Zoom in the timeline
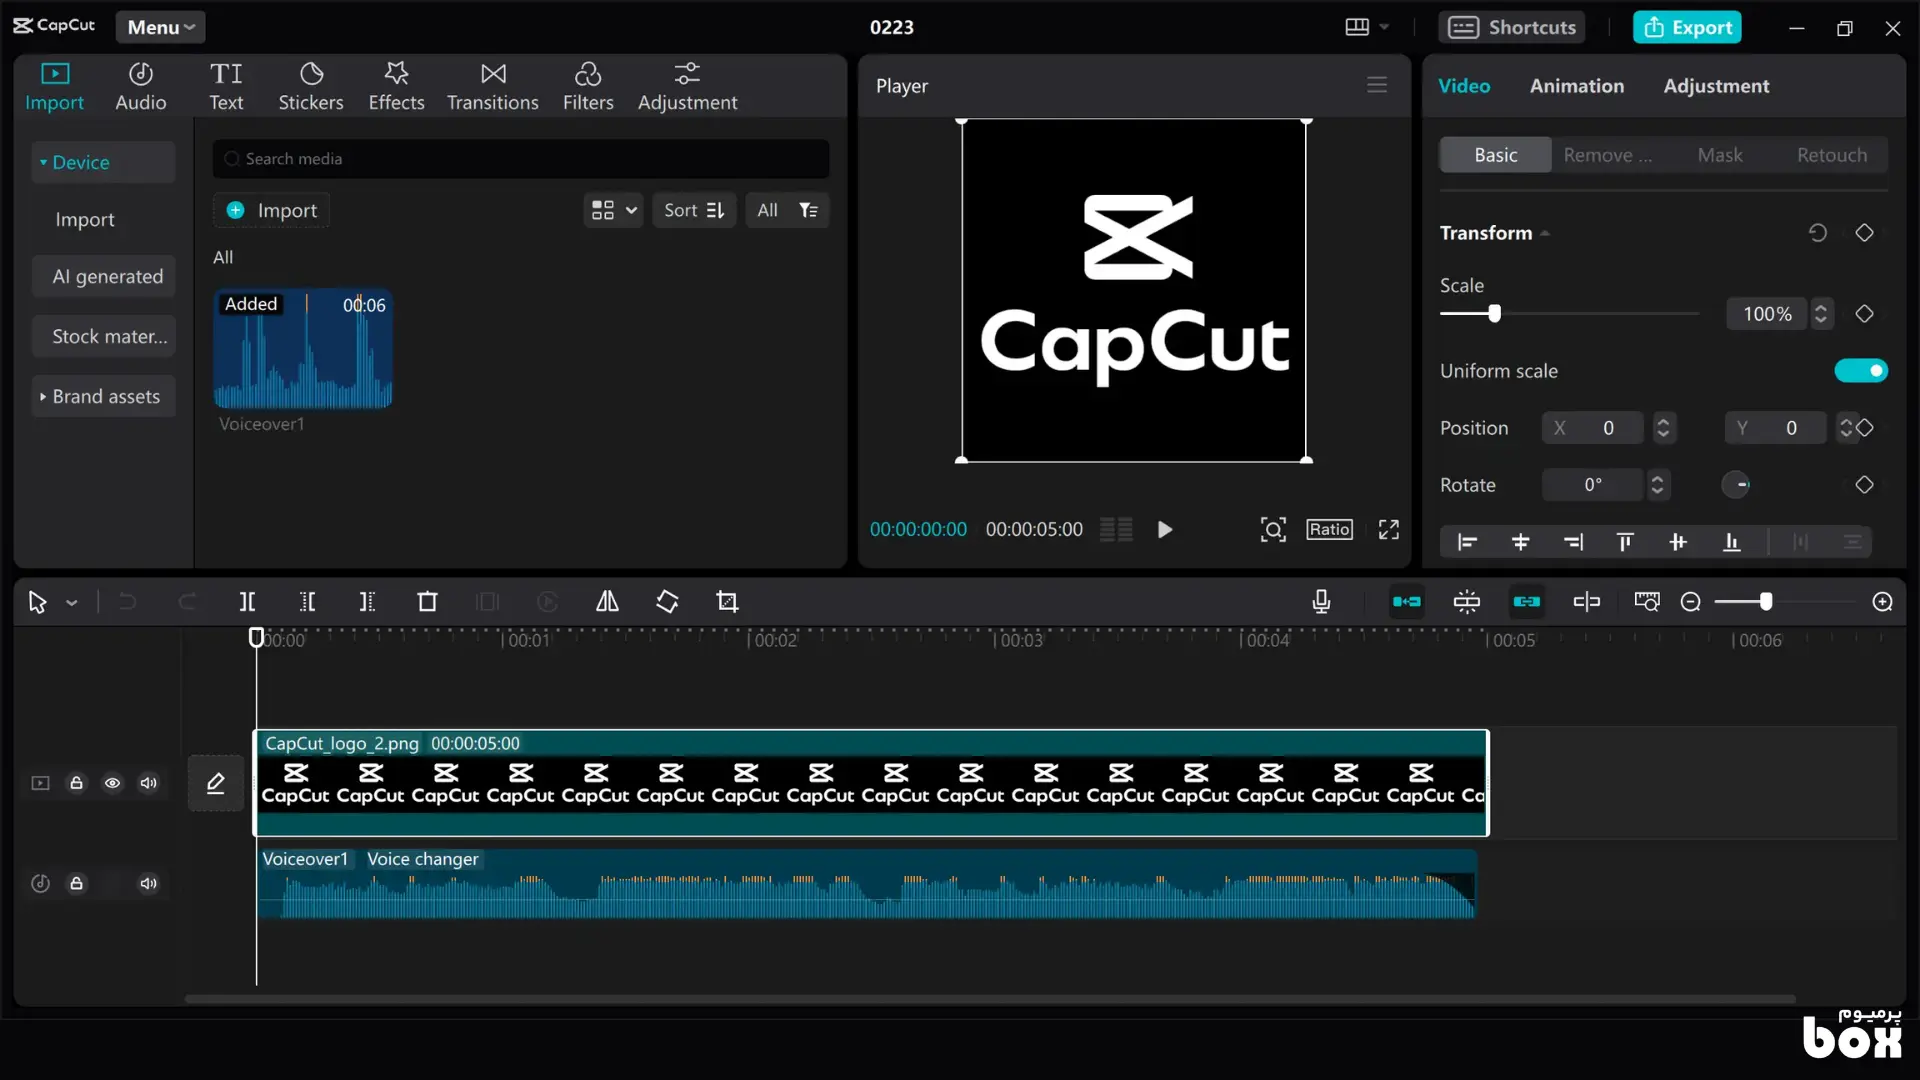The image size is (1920, 1080). tap(1883, 602)
